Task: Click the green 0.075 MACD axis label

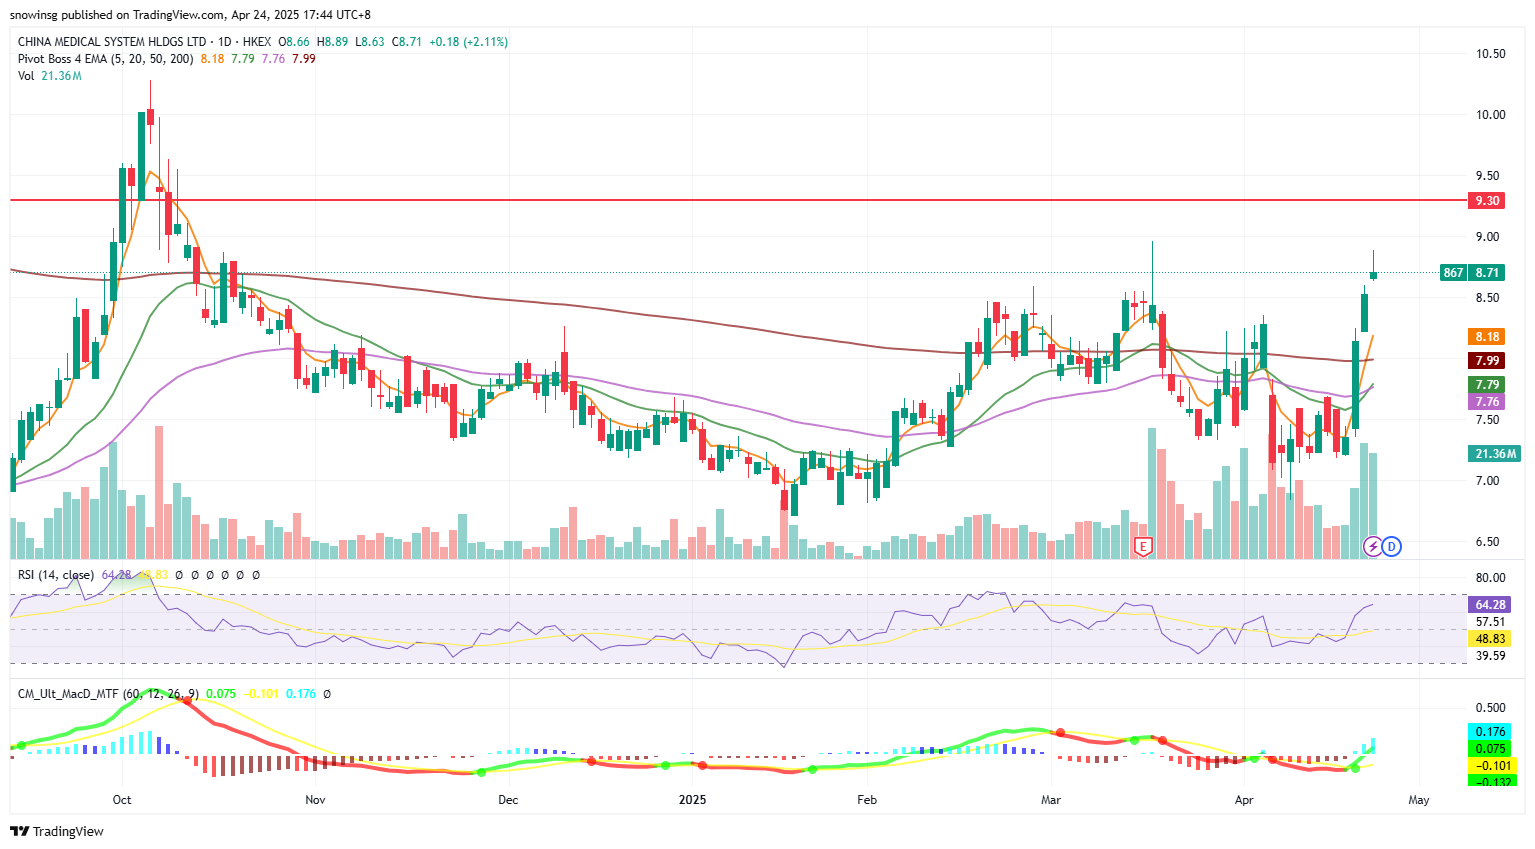Action: [x=1491, y=749]
